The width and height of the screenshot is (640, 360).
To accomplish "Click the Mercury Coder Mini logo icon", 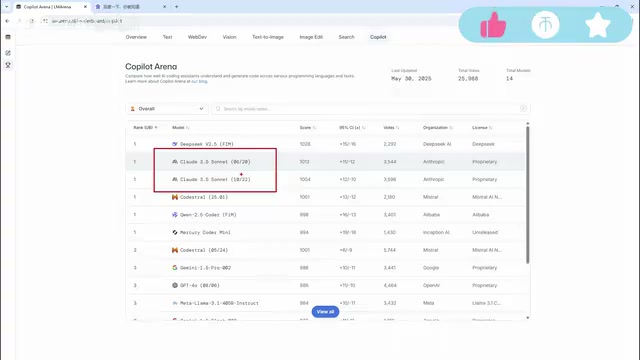I will tap(175, 232).
